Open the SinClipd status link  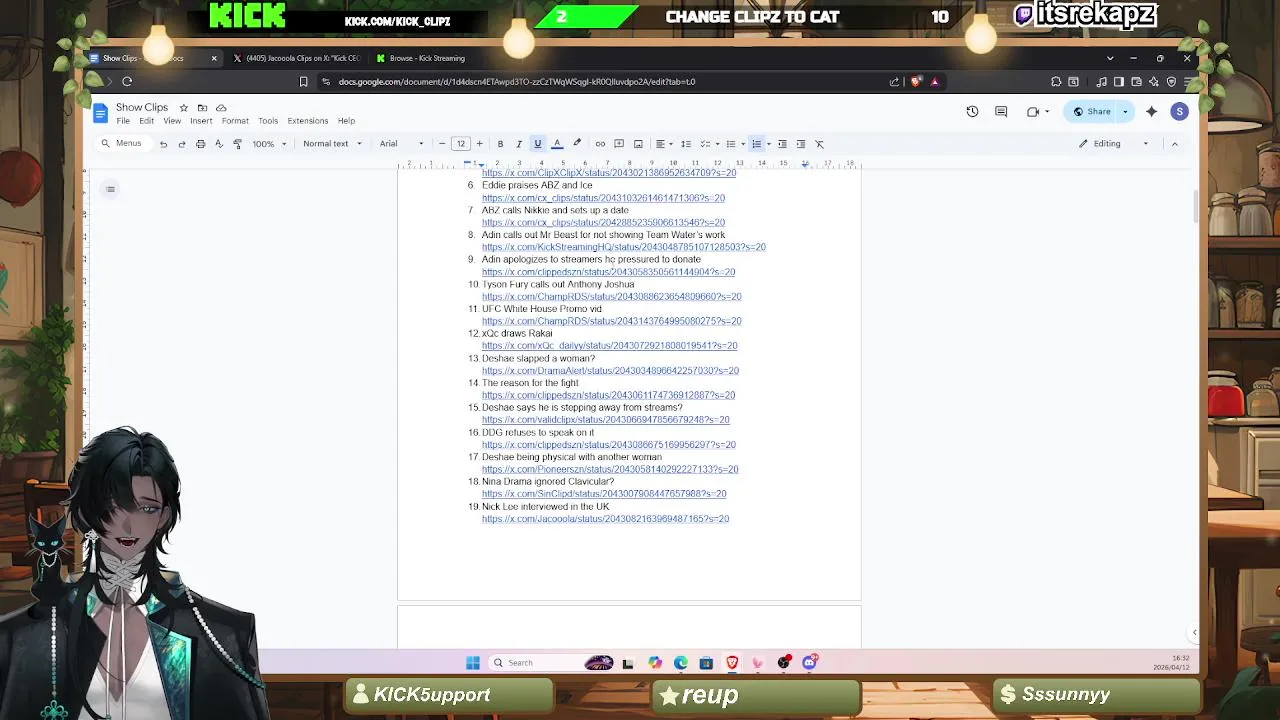pos(604,494)
